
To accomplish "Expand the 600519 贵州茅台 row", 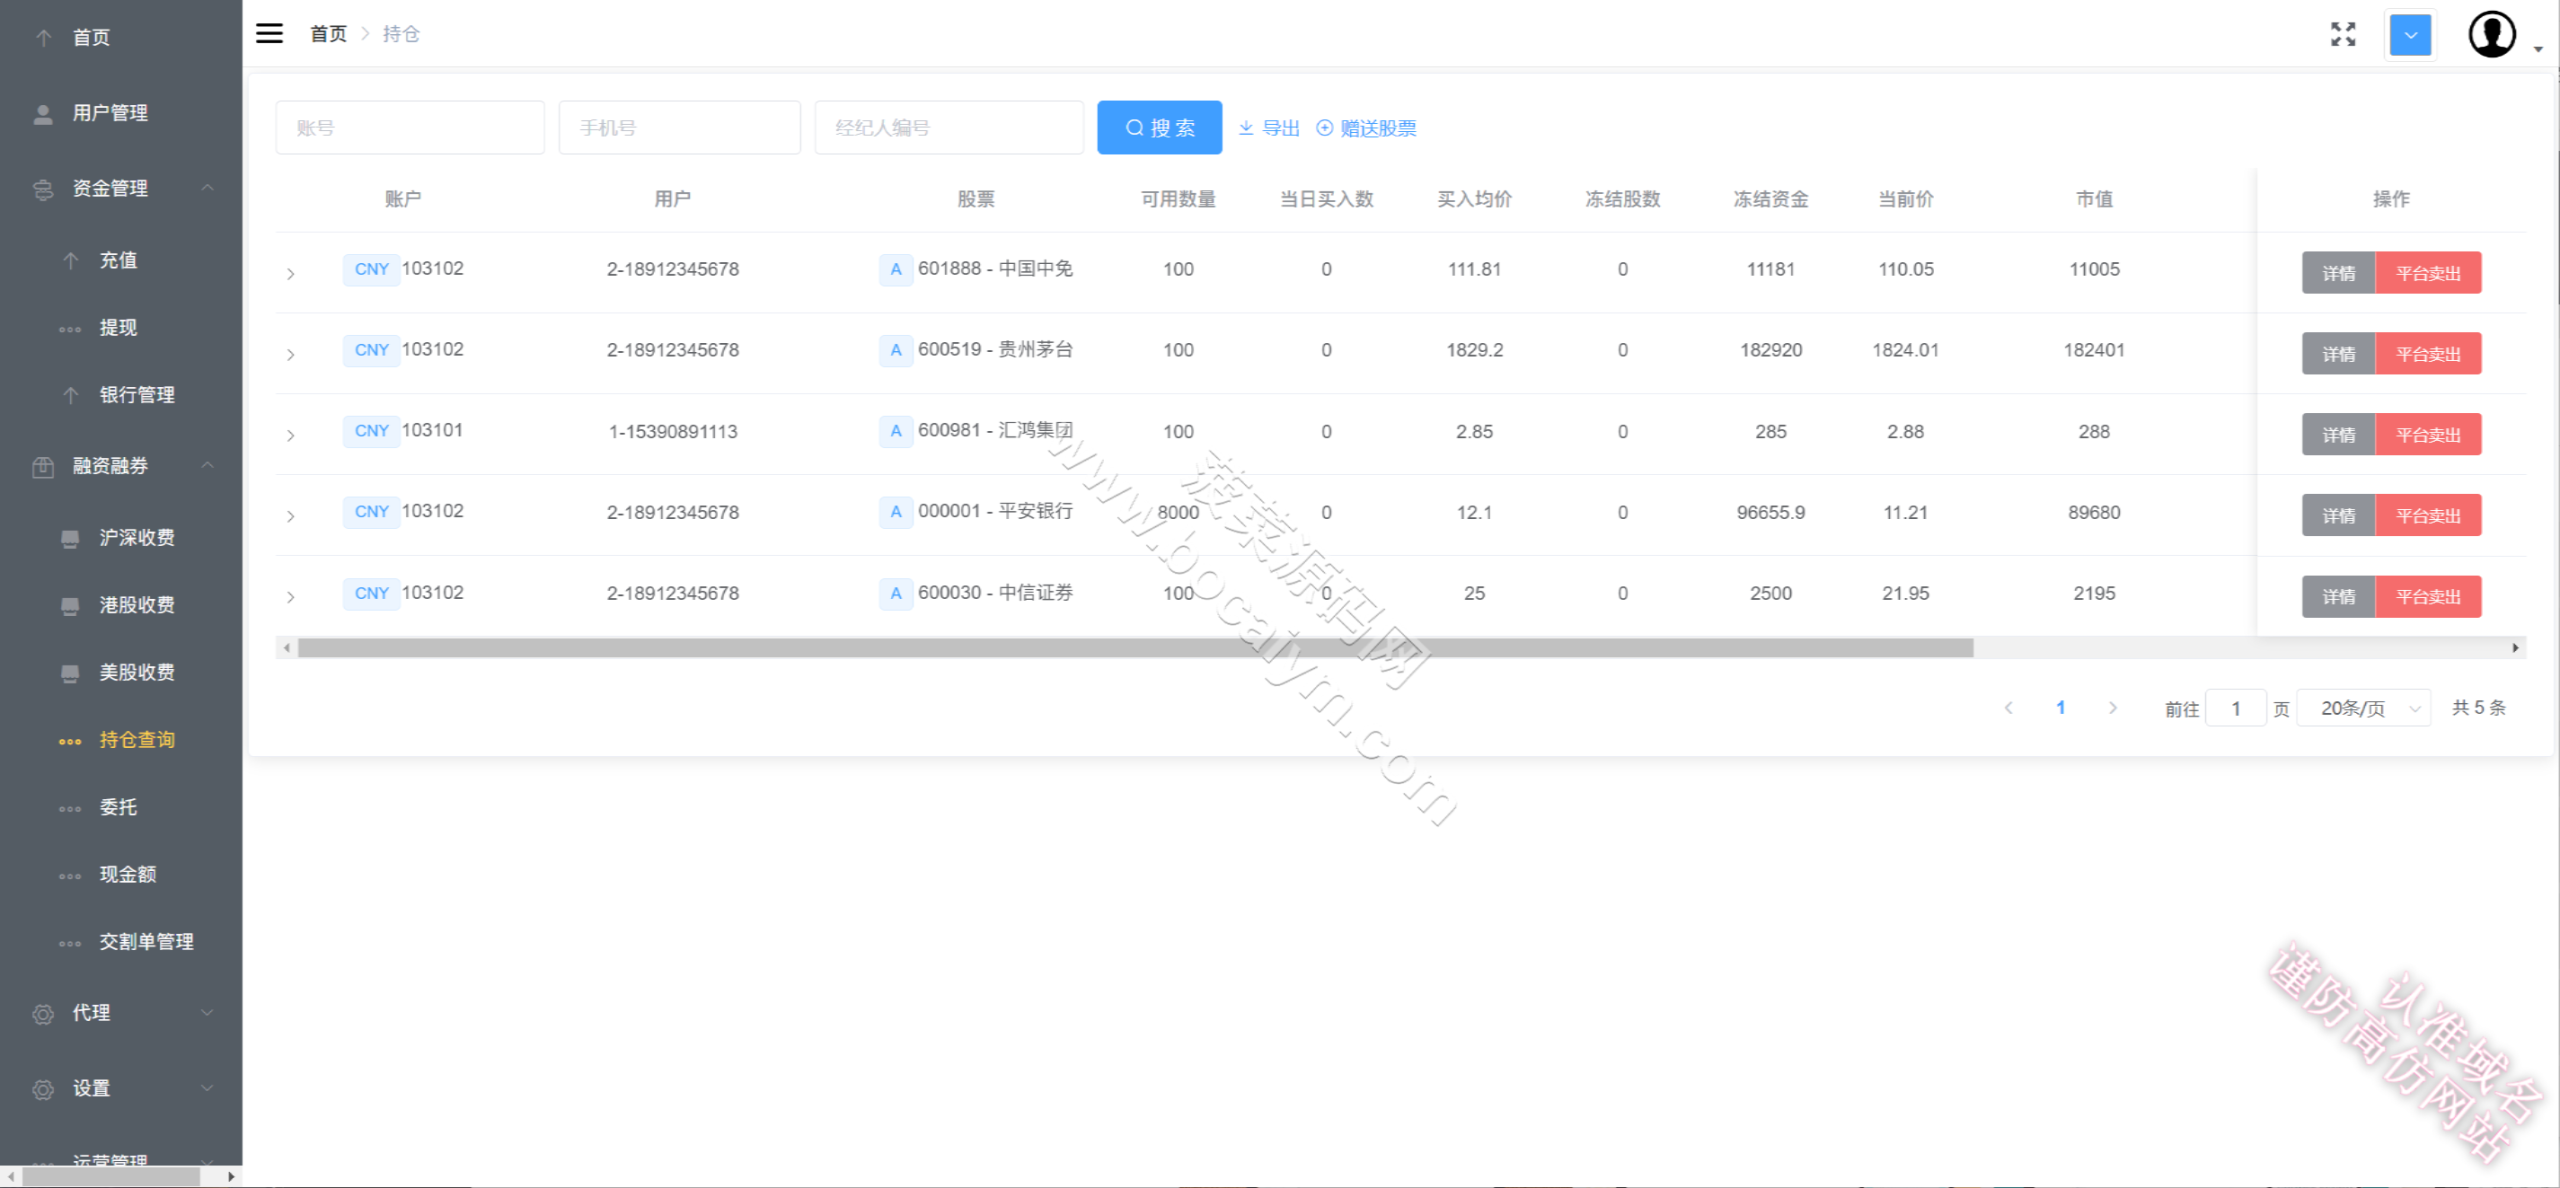I will pyautogui.click(x=290, y=354).
